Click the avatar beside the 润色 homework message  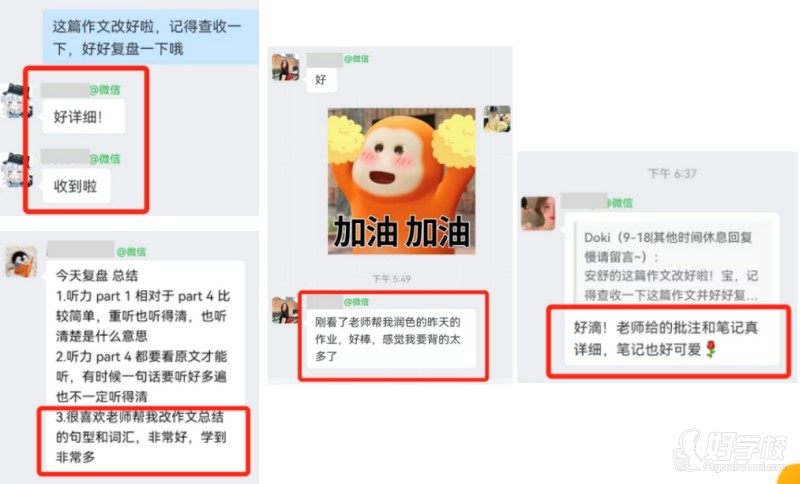pyautogui.click(x=286, y=310)
